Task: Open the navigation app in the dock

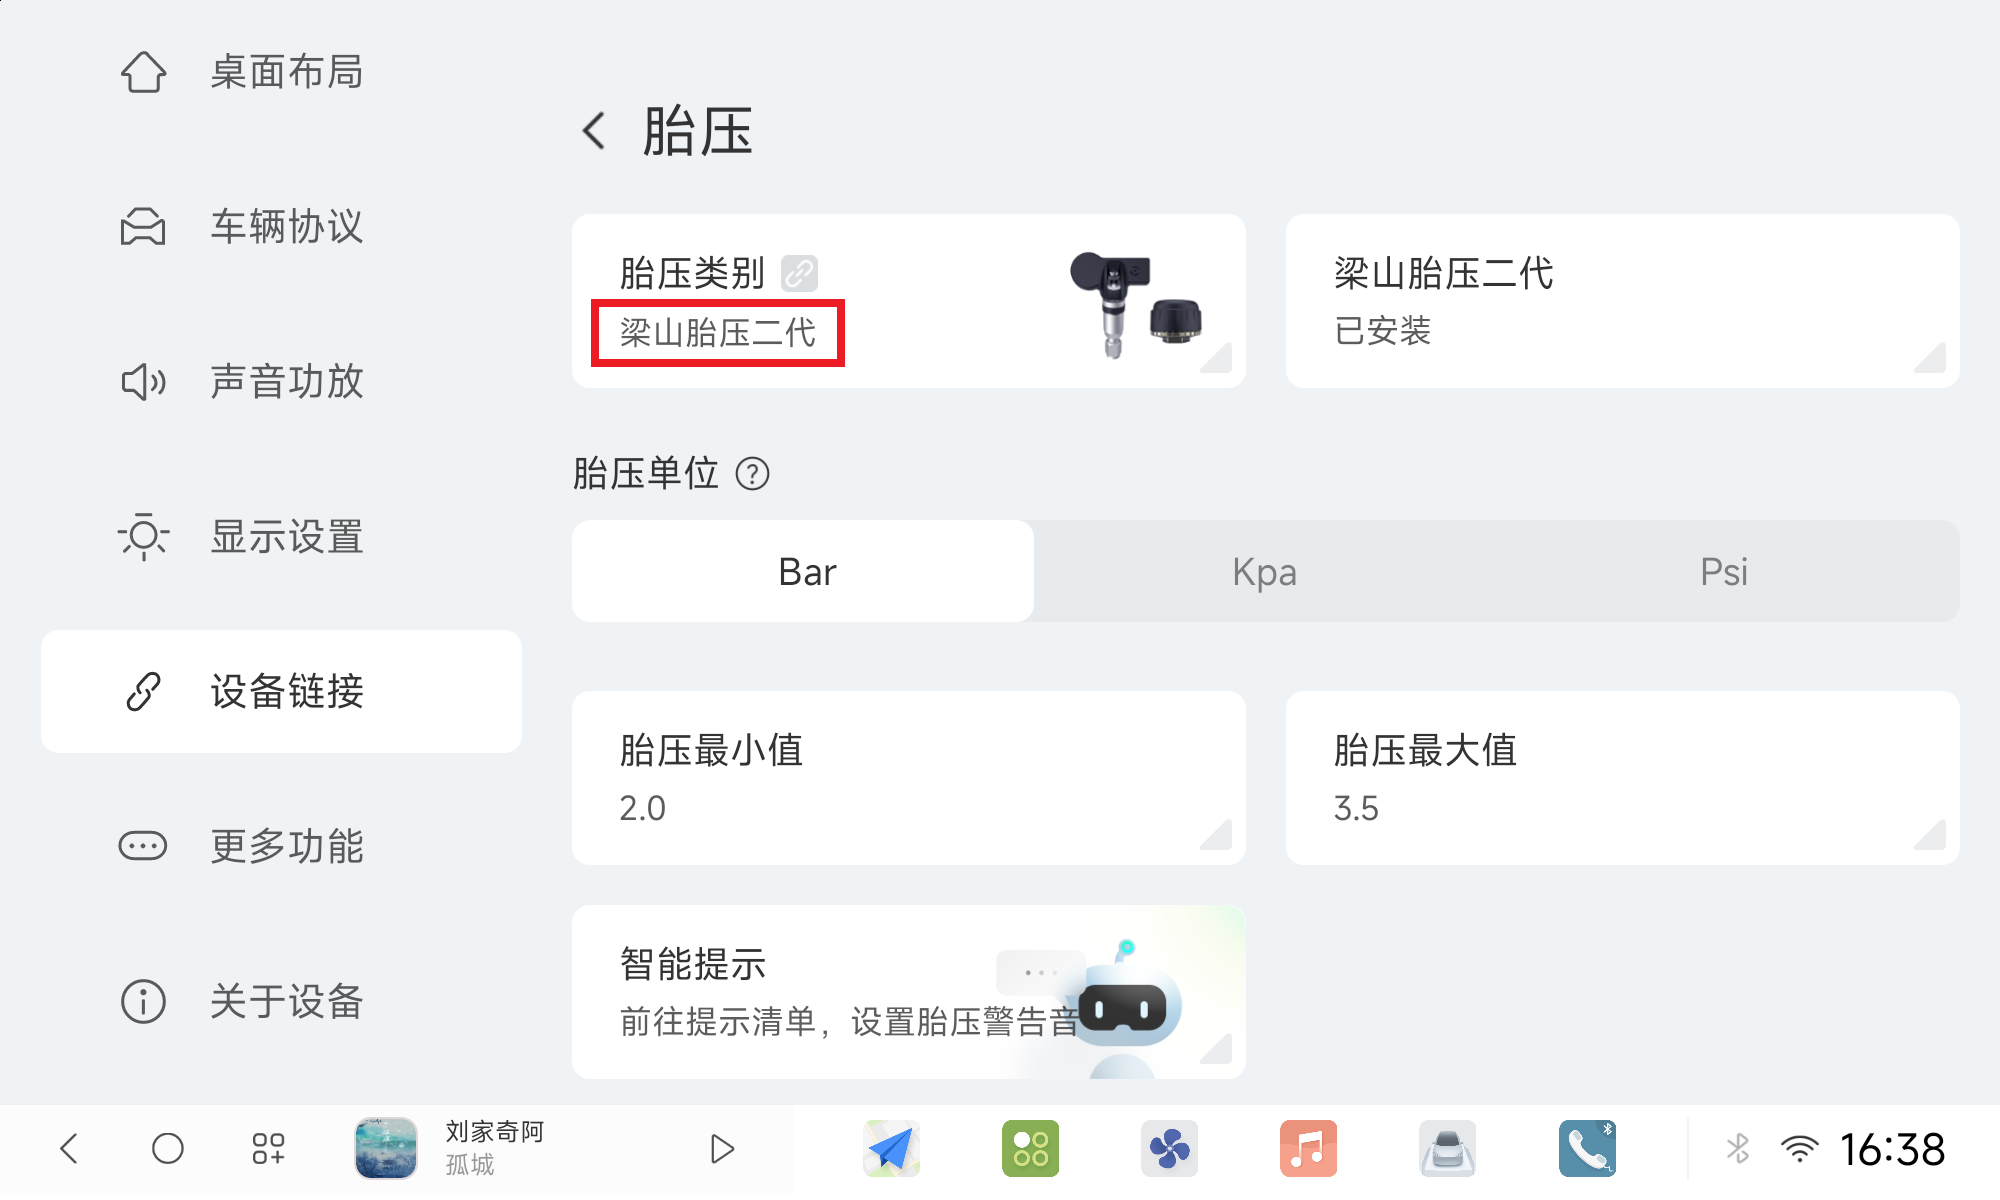Action: click(891, 1148)
